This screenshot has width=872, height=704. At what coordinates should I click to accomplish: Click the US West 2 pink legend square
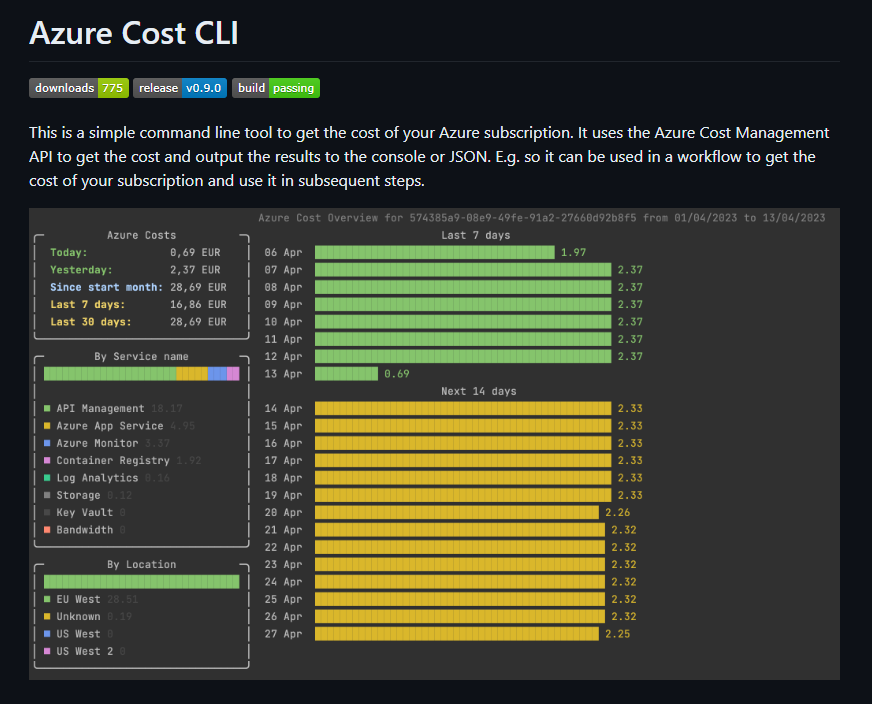[47, 651]
